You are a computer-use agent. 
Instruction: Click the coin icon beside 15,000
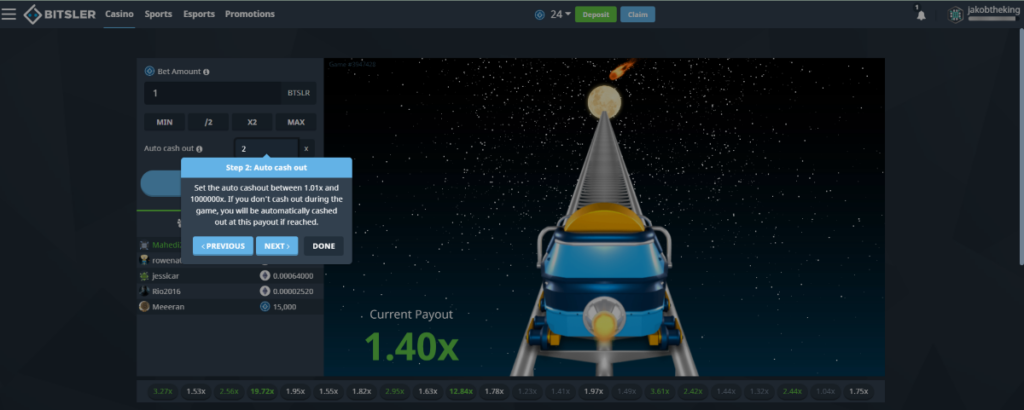click(x=264, y=306)
